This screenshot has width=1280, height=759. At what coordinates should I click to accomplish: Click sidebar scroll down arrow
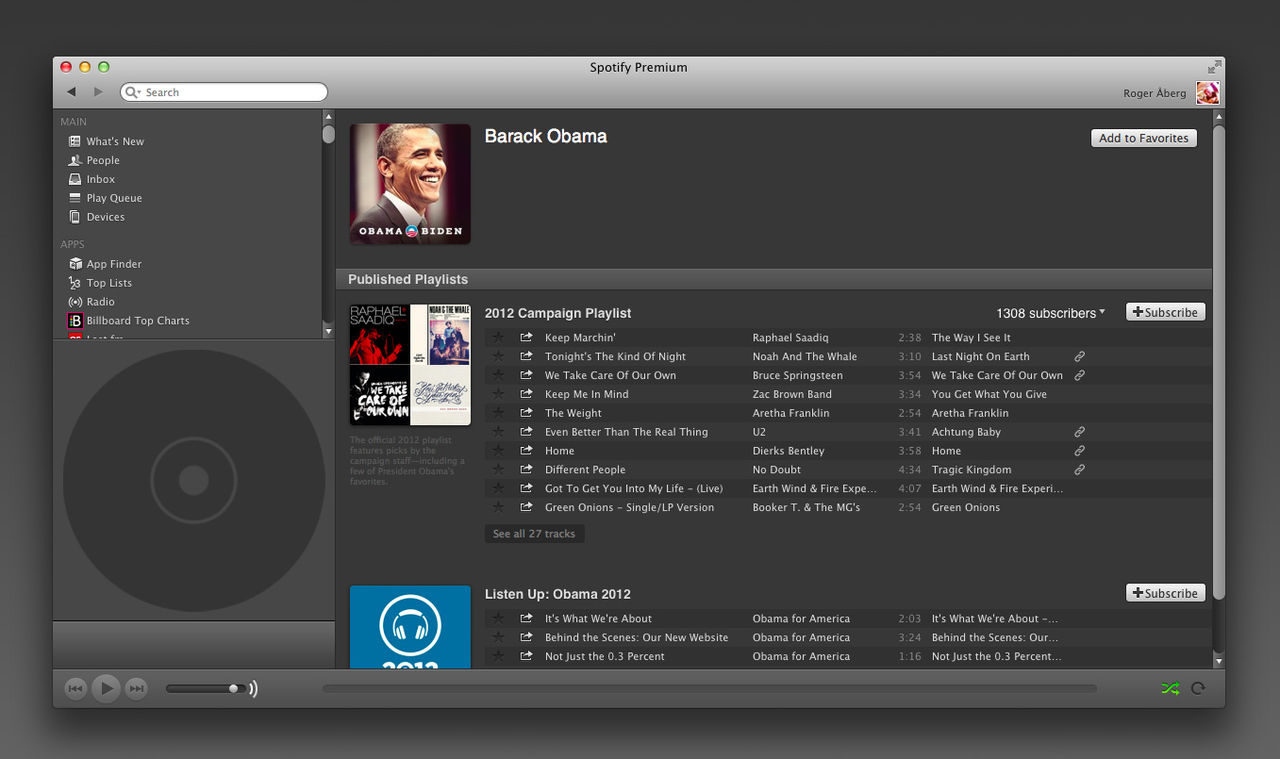click(x=328, y=330)
